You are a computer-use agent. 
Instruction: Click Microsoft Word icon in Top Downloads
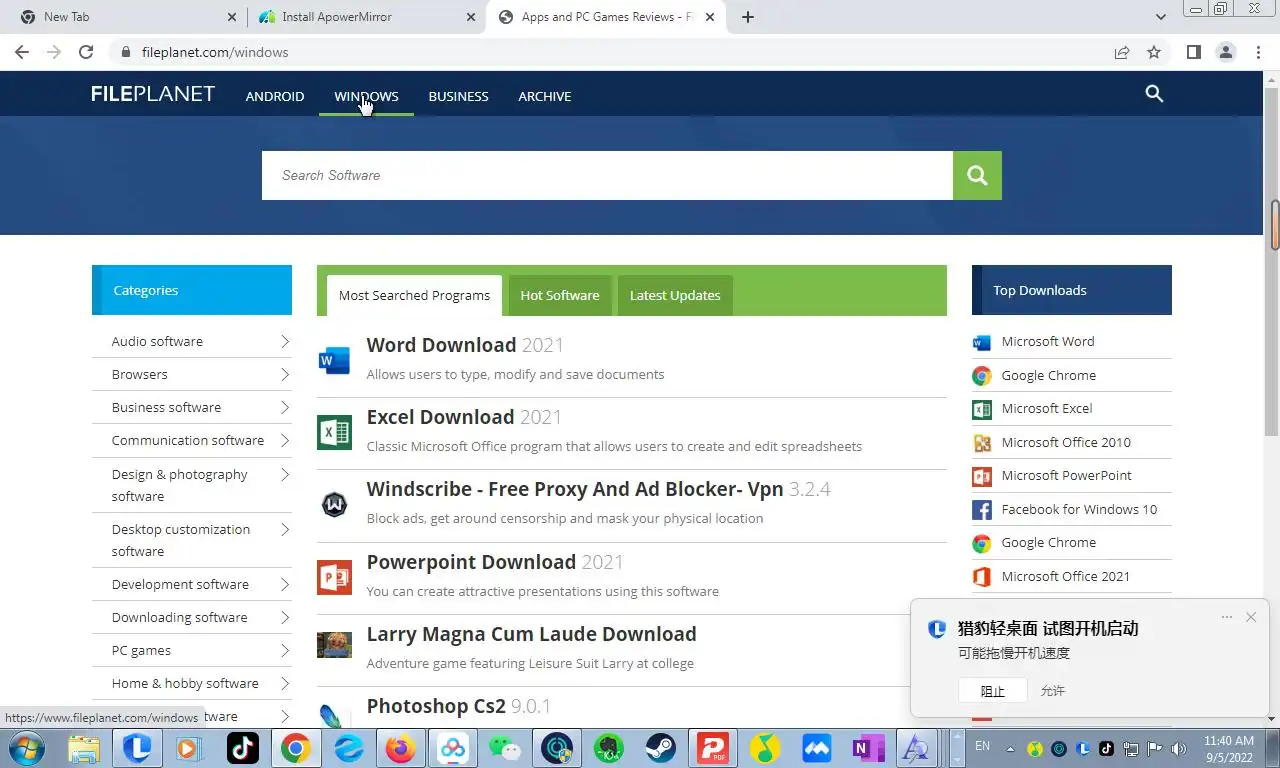(x=982, y=342)
